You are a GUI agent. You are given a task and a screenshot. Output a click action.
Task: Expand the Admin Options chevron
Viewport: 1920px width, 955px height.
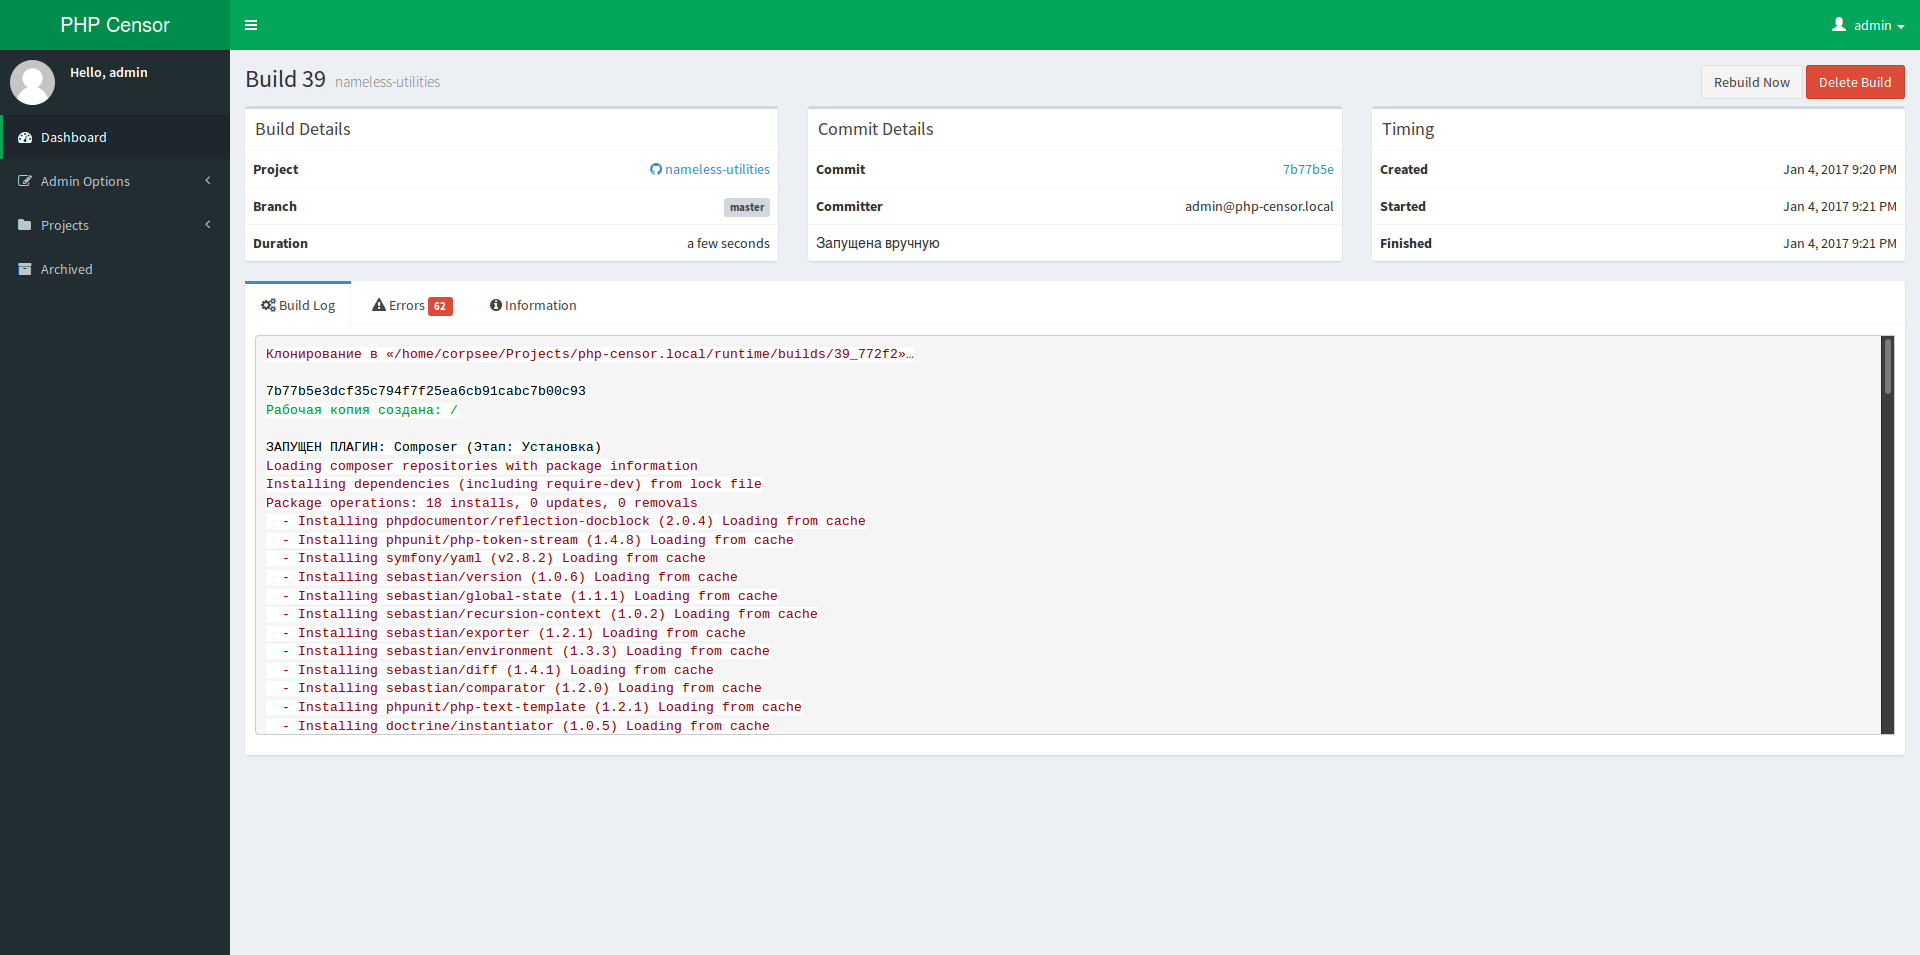click(x=208, y=181)
